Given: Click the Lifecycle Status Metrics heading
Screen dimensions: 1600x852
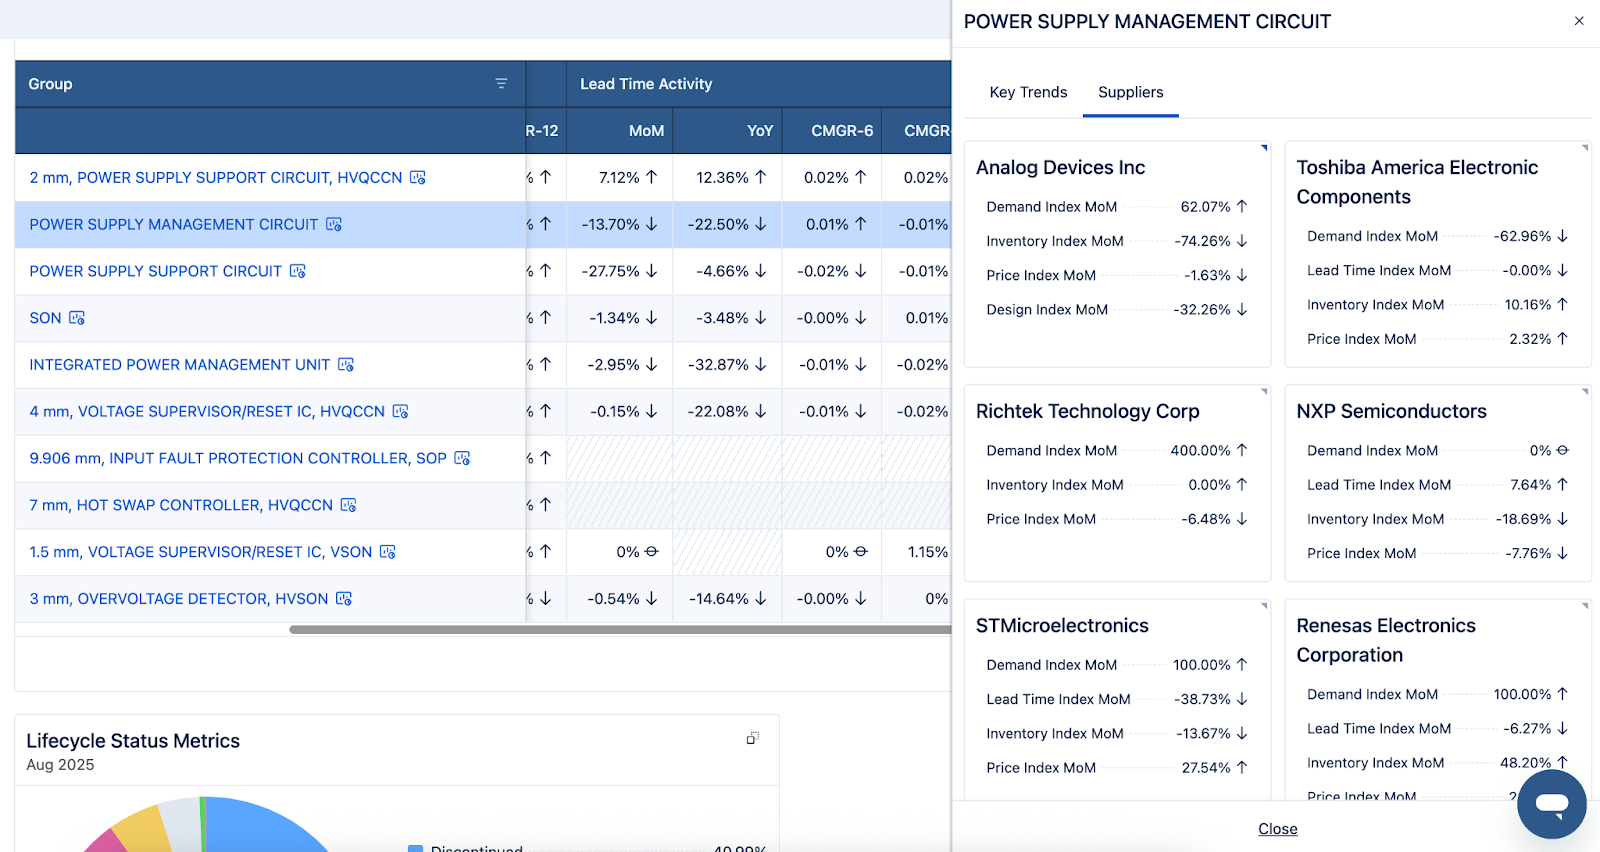Looking at the screenshot, I should click(133, 741).
